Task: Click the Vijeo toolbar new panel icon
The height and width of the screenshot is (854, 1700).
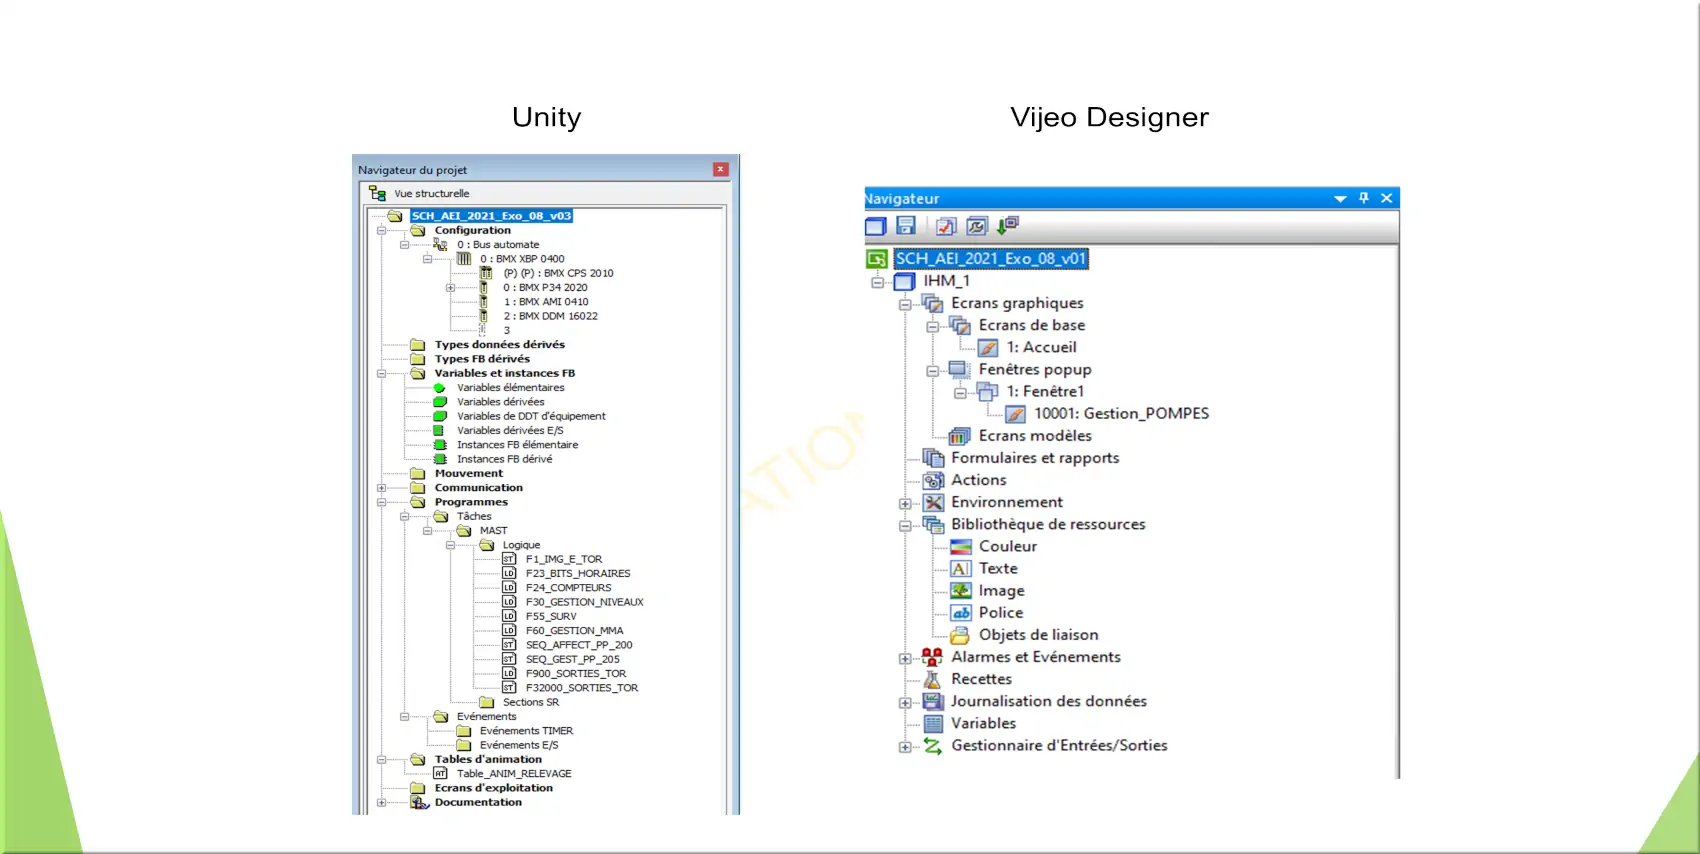Action: coord(876,226)
